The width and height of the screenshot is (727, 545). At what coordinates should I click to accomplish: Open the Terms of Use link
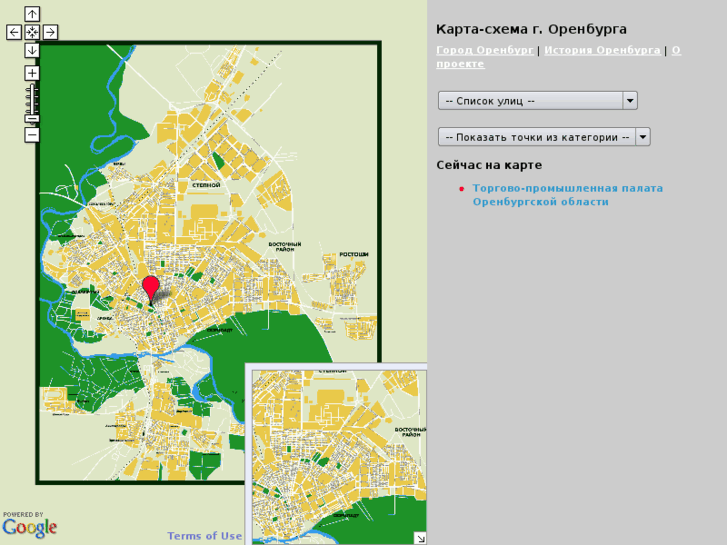pos(205,536)
